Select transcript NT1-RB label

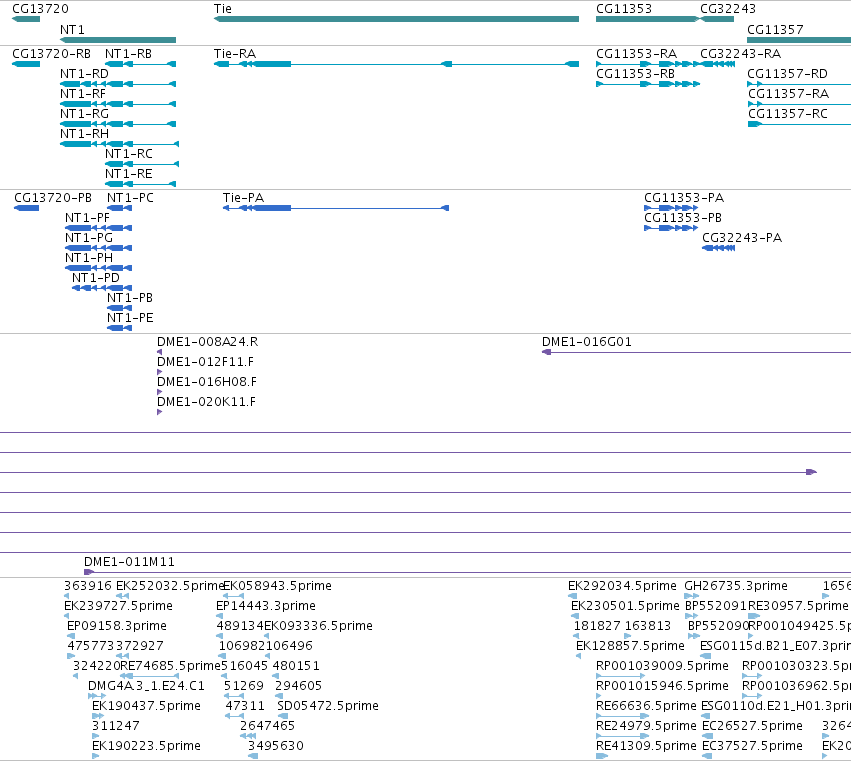[128, 54]
